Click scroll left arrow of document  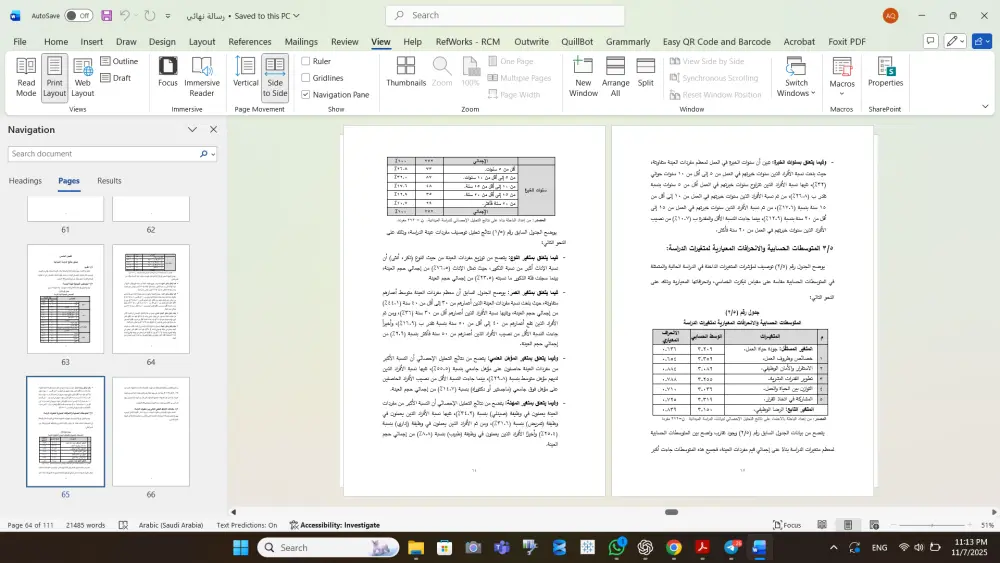233,512
